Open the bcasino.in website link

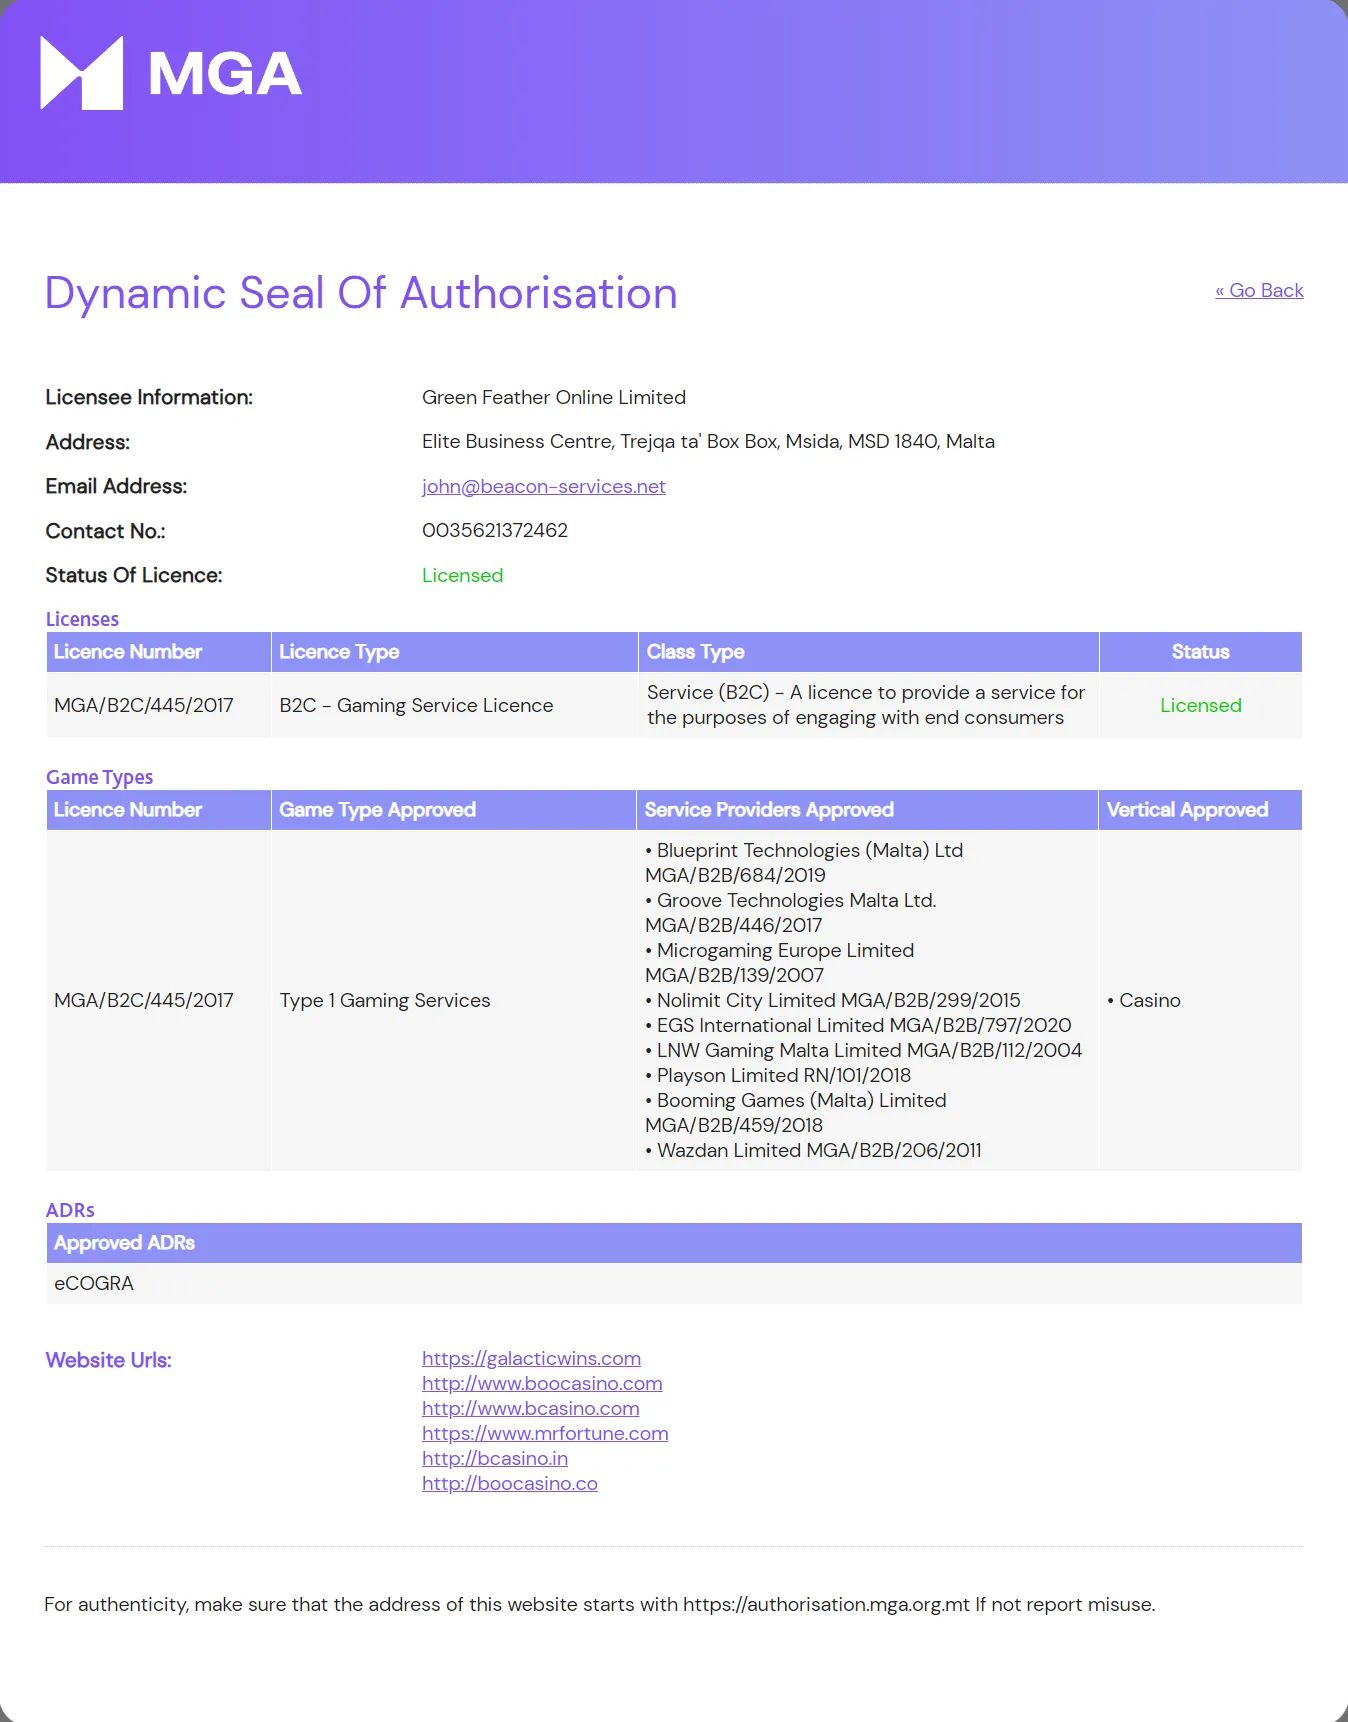[494, 1458]
